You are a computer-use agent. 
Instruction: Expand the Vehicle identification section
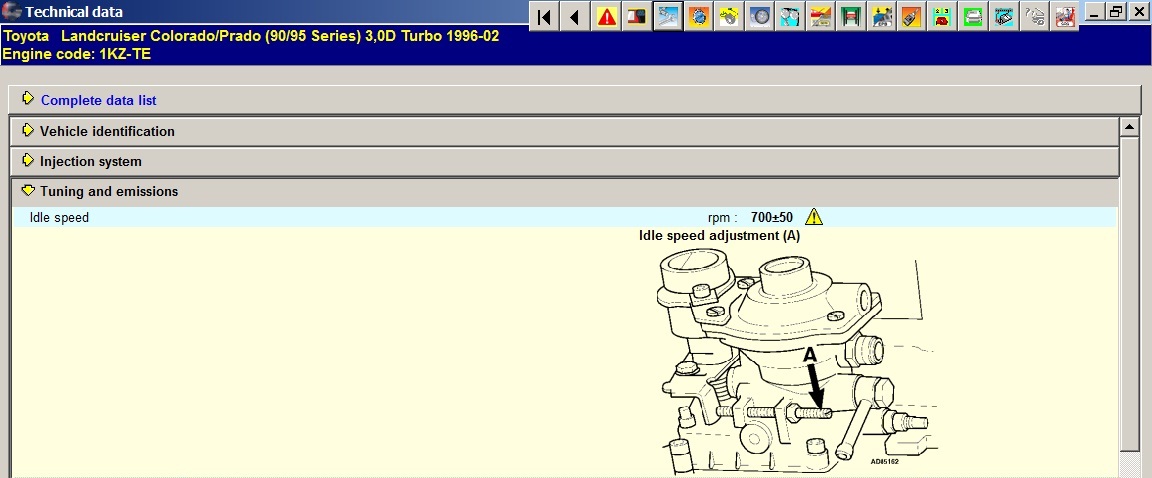pos(107,131)
